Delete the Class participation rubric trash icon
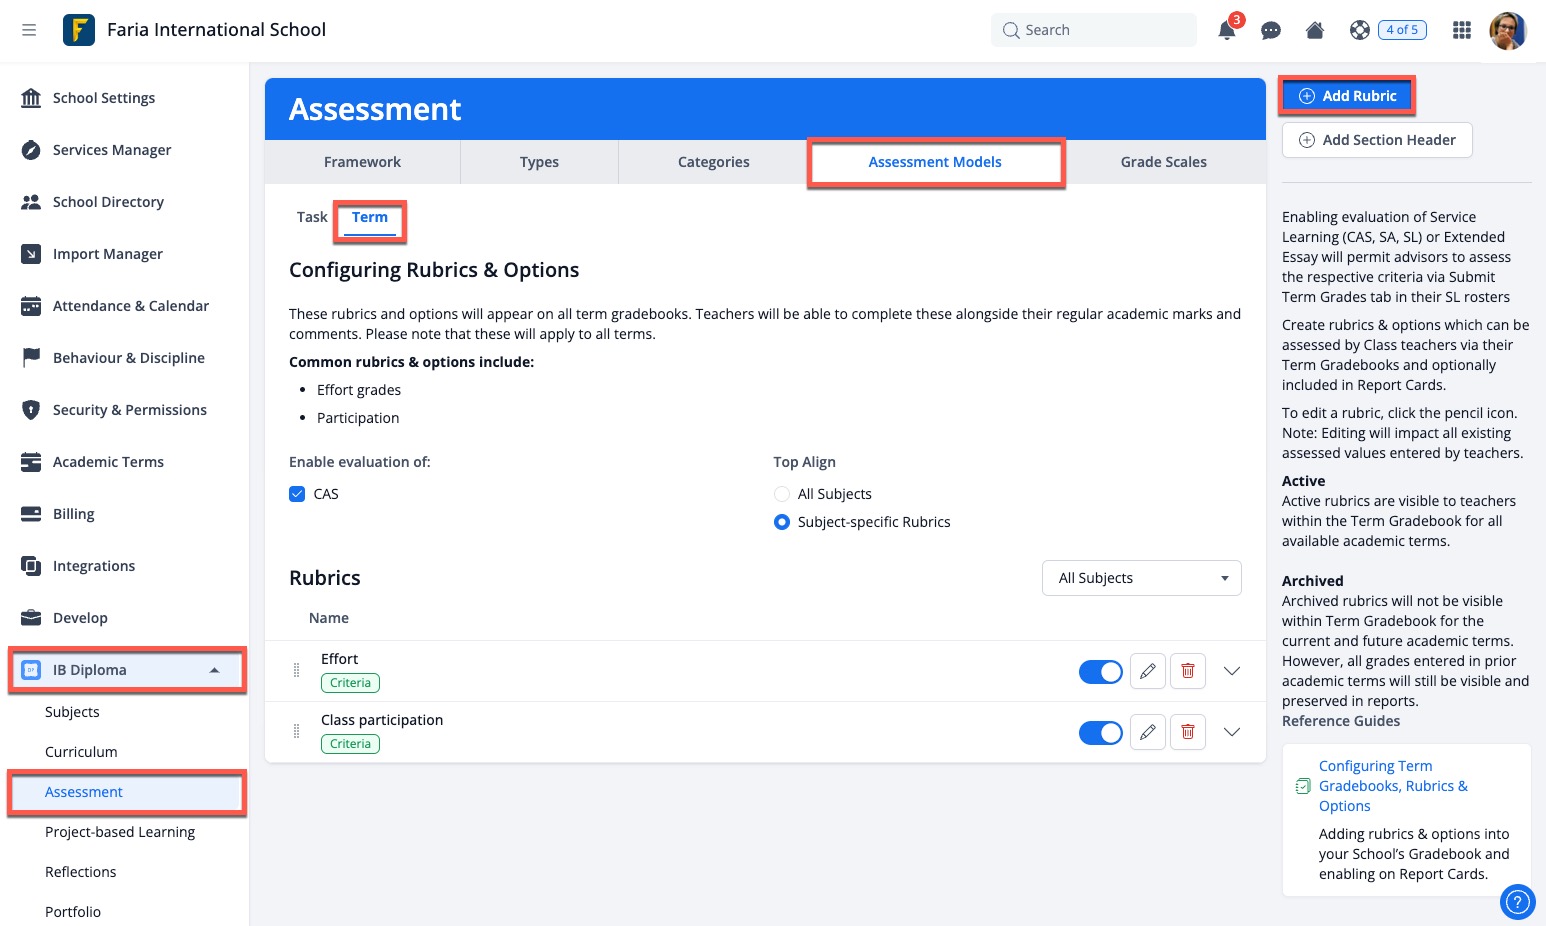1546x926 pixels. click(x=1188, y=732)
